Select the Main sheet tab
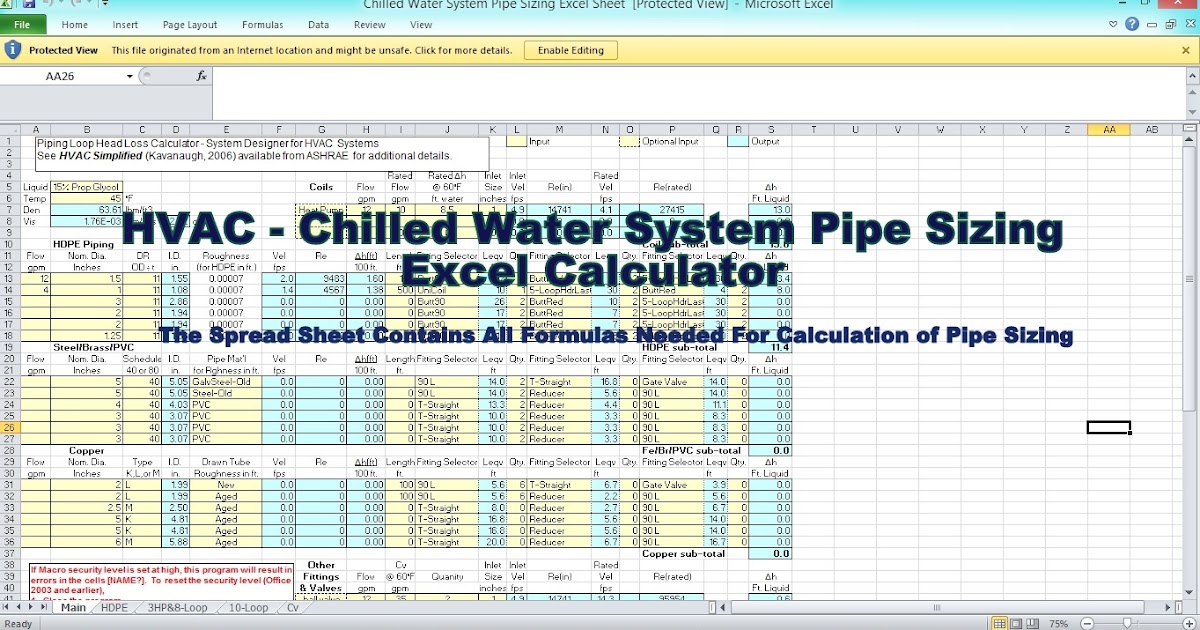The image size is (1200, 630). click(x=73, y=607)
